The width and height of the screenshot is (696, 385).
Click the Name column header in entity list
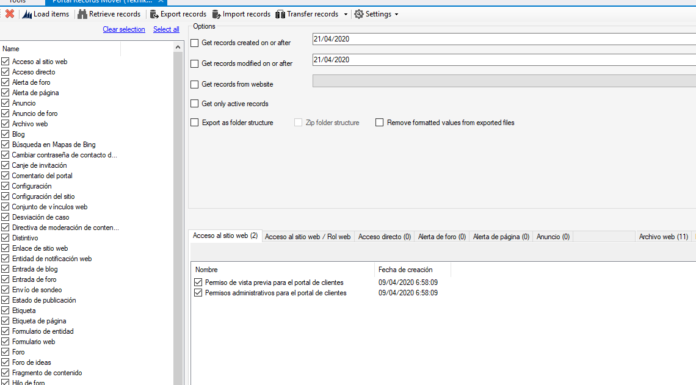coord(60,49)
